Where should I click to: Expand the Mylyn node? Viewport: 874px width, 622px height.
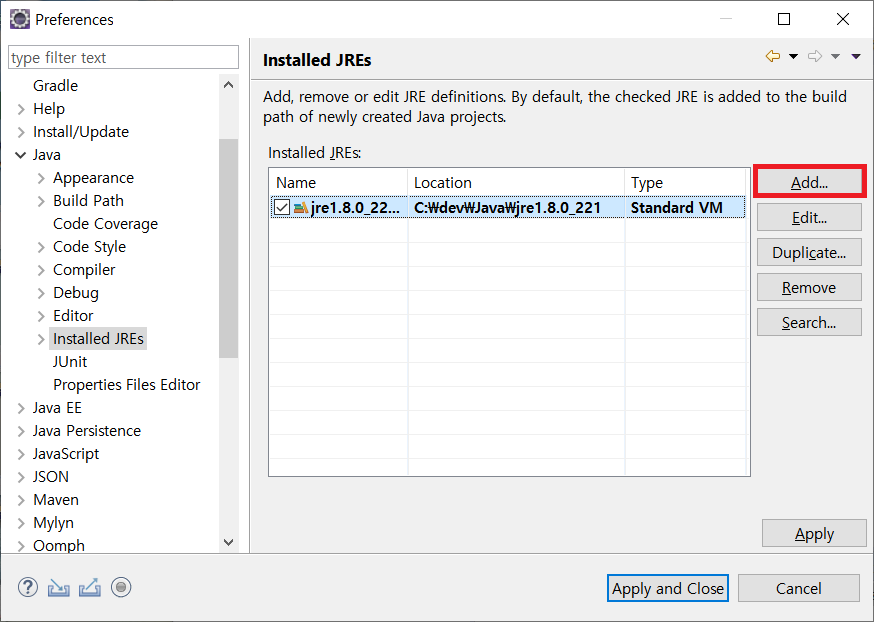(21, 523)
